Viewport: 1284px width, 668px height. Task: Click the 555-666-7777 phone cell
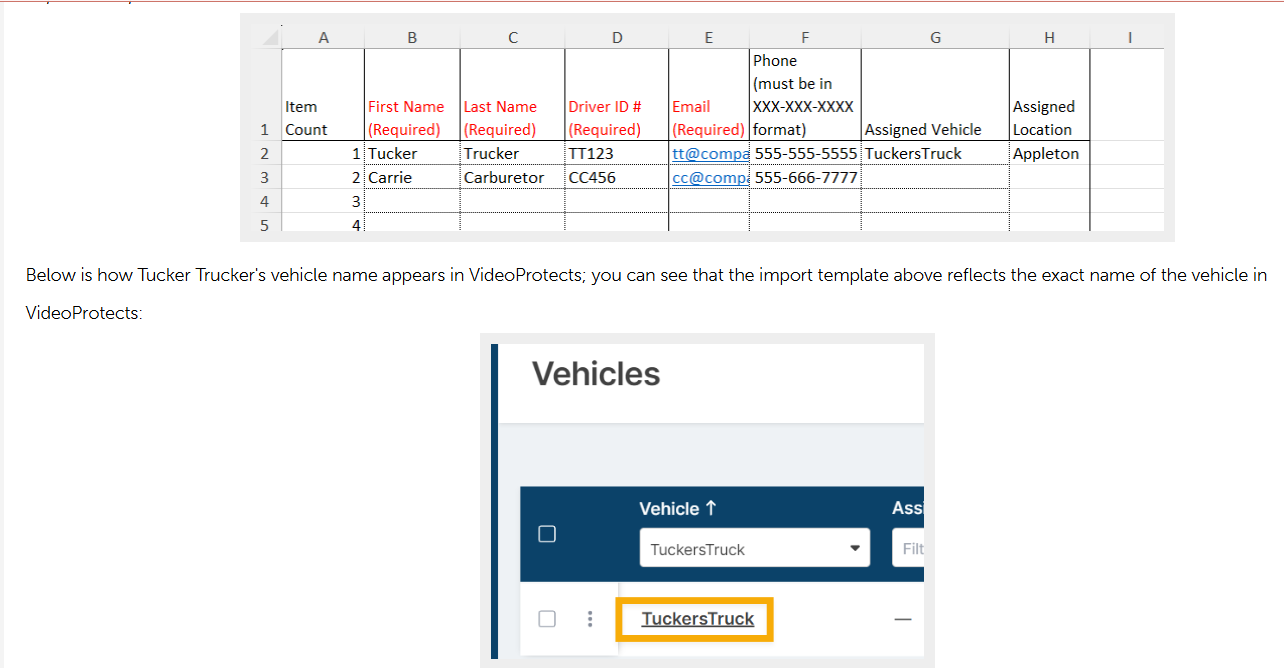click(805, 177)
